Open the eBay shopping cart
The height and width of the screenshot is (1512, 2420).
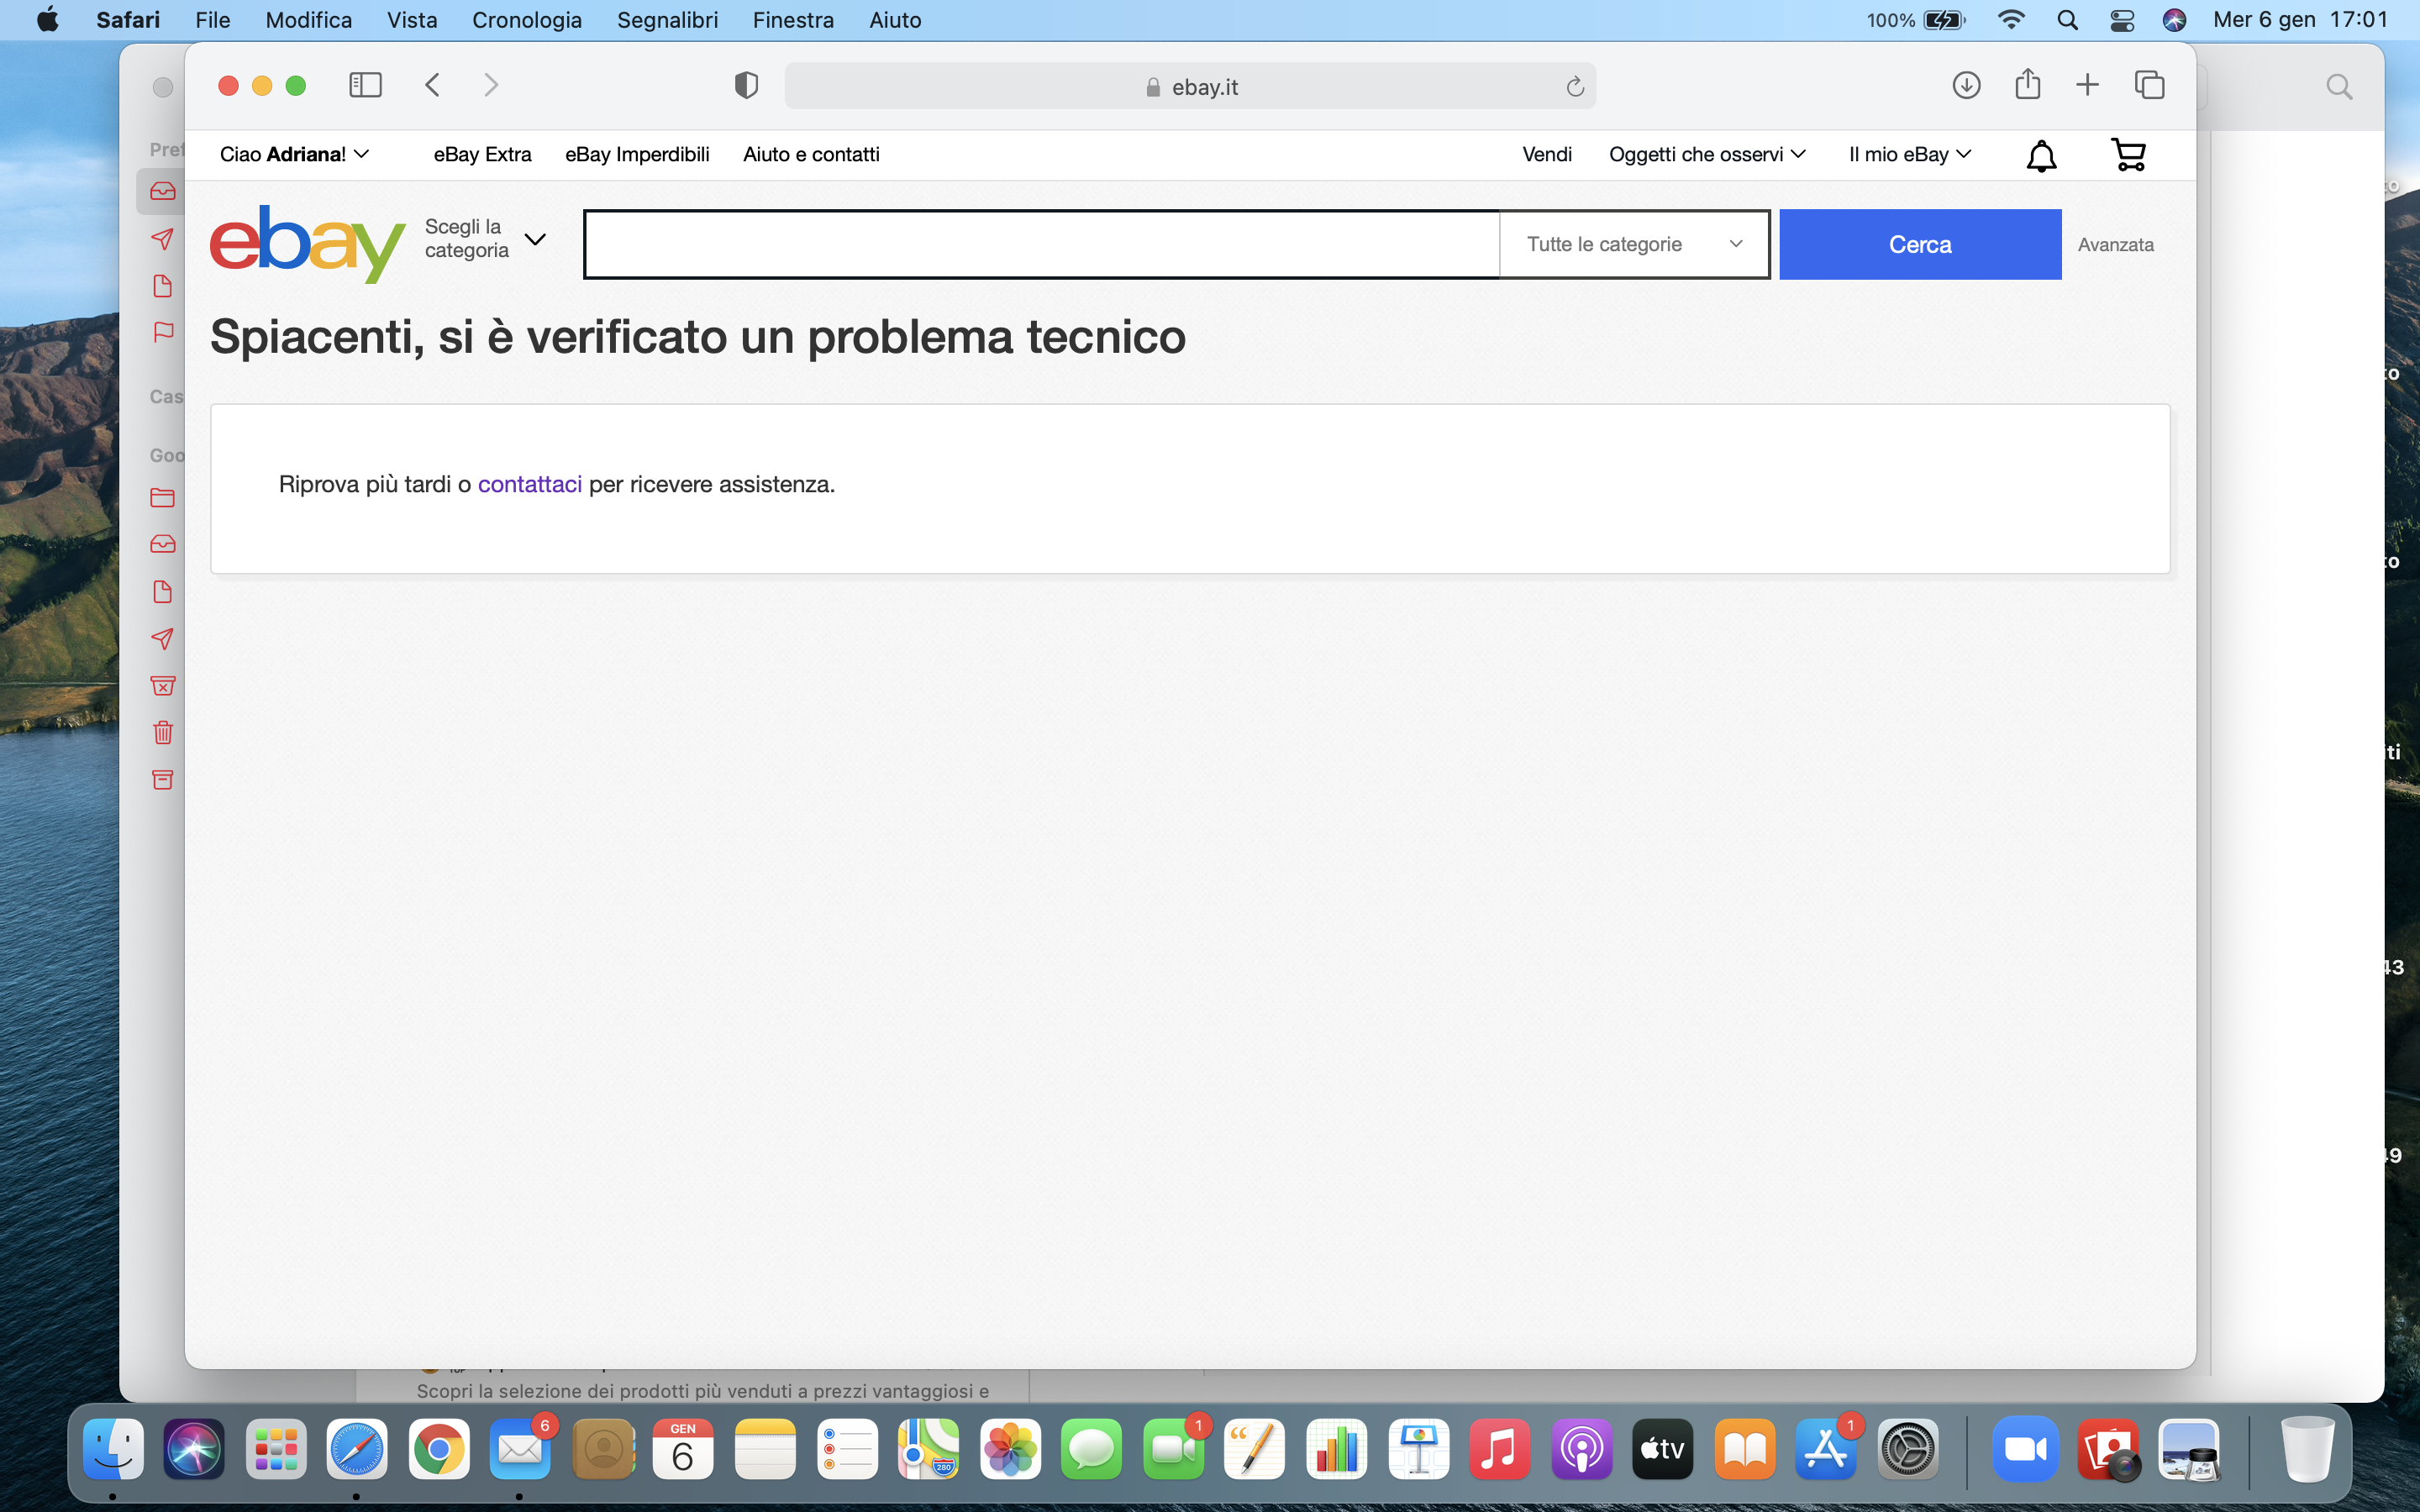(x=2128, y=155)
